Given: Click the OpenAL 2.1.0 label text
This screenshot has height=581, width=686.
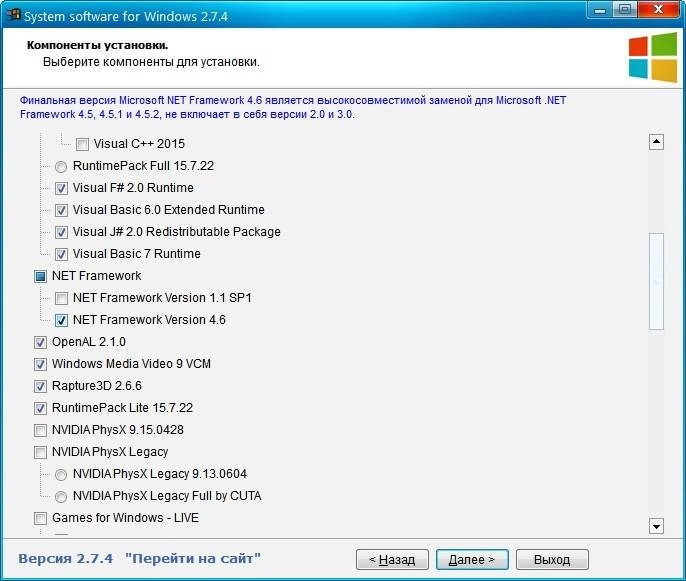Looking at the screenshot, I should point(89,342).
